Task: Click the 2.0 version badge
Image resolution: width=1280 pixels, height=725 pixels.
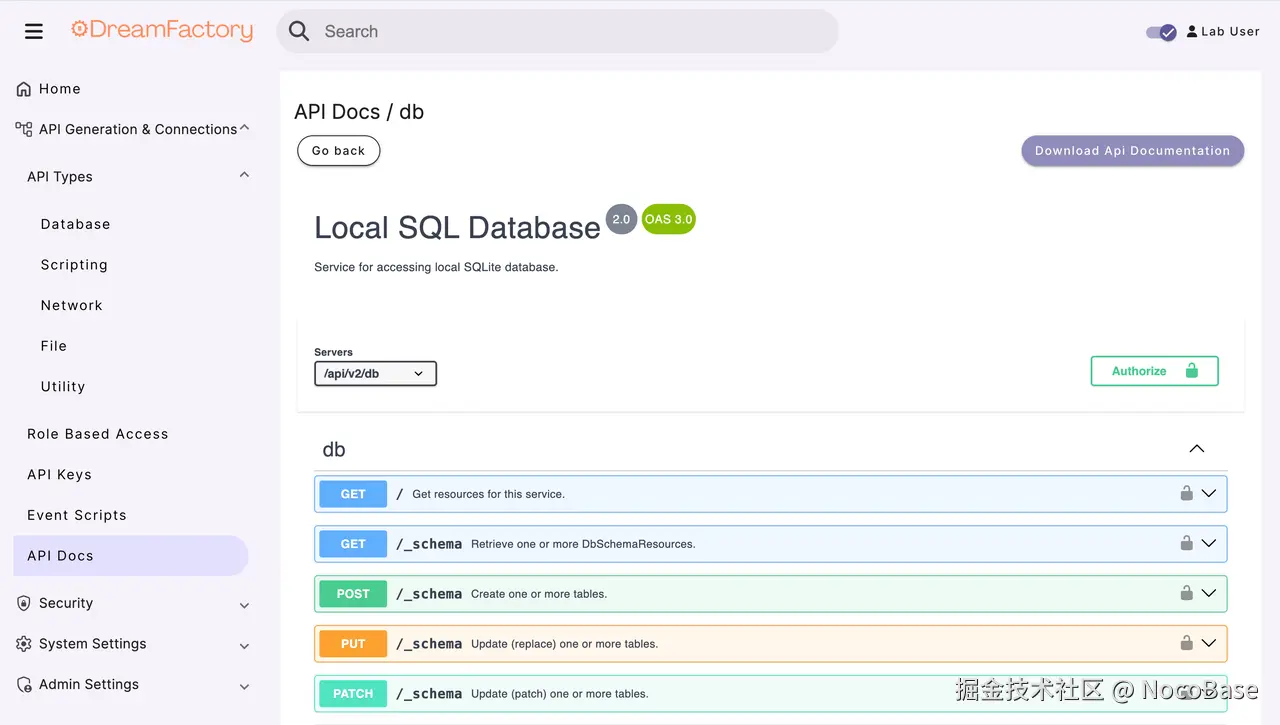Action: point(621,219)
